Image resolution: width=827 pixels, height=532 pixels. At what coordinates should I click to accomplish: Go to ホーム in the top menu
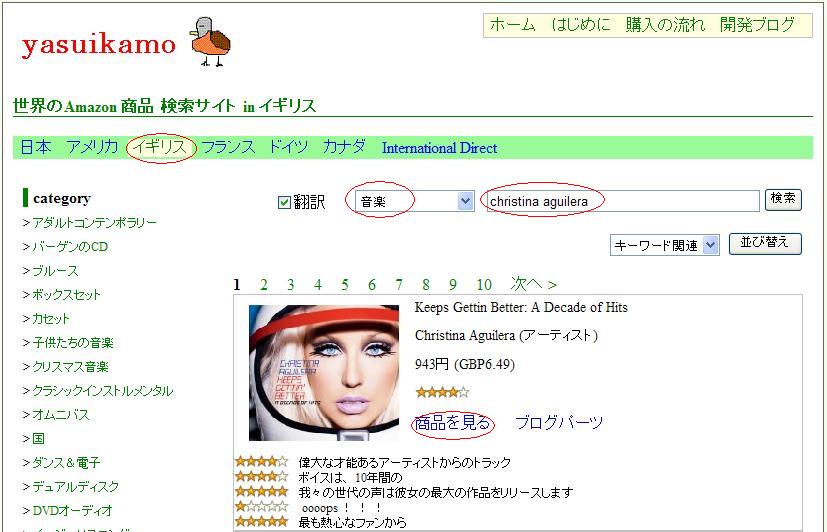tap(513, 25)
